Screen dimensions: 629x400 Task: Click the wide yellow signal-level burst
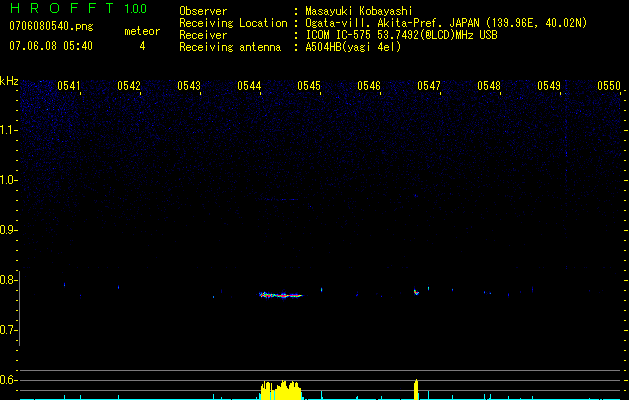point(280,390)
